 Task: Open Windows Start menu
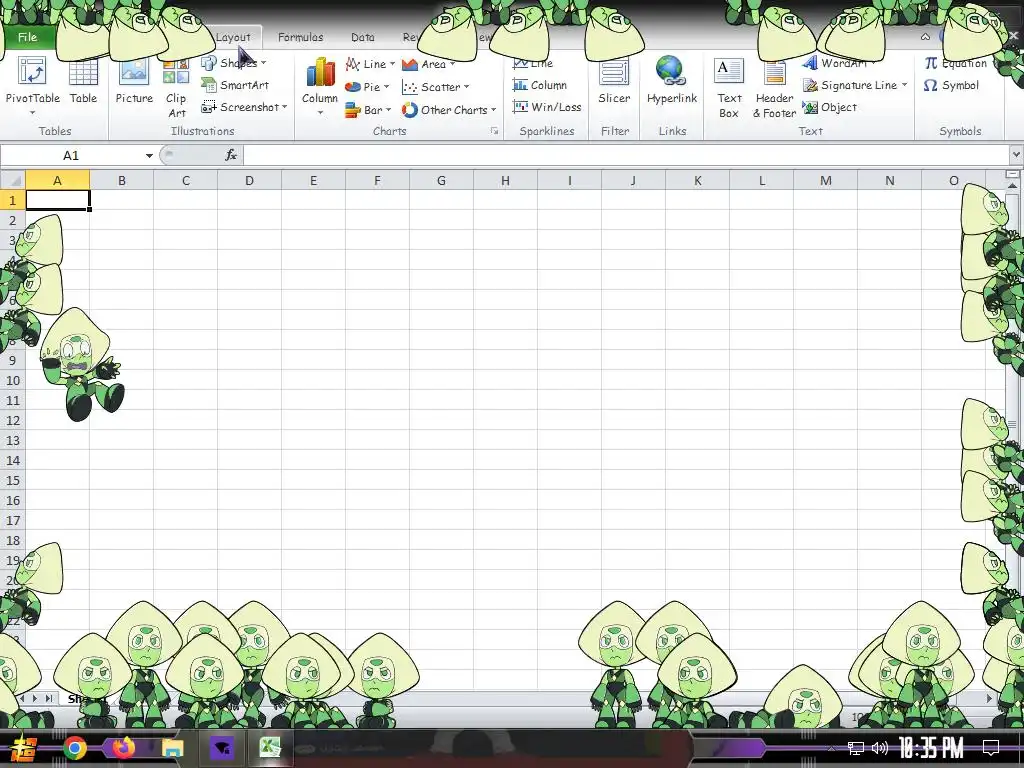(x=24, y=748)
